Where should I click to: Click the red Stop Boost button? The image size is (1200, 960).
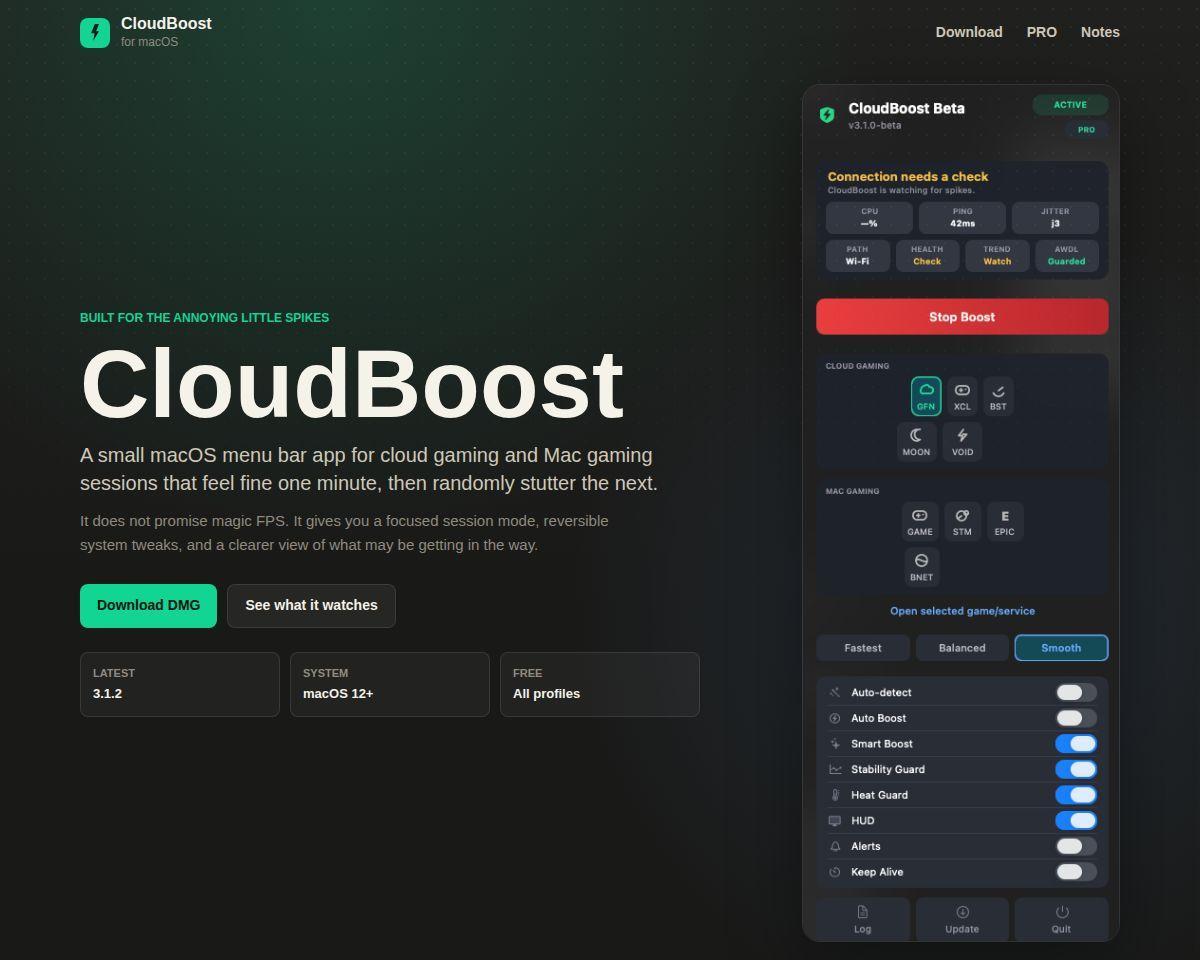point(962,317)
